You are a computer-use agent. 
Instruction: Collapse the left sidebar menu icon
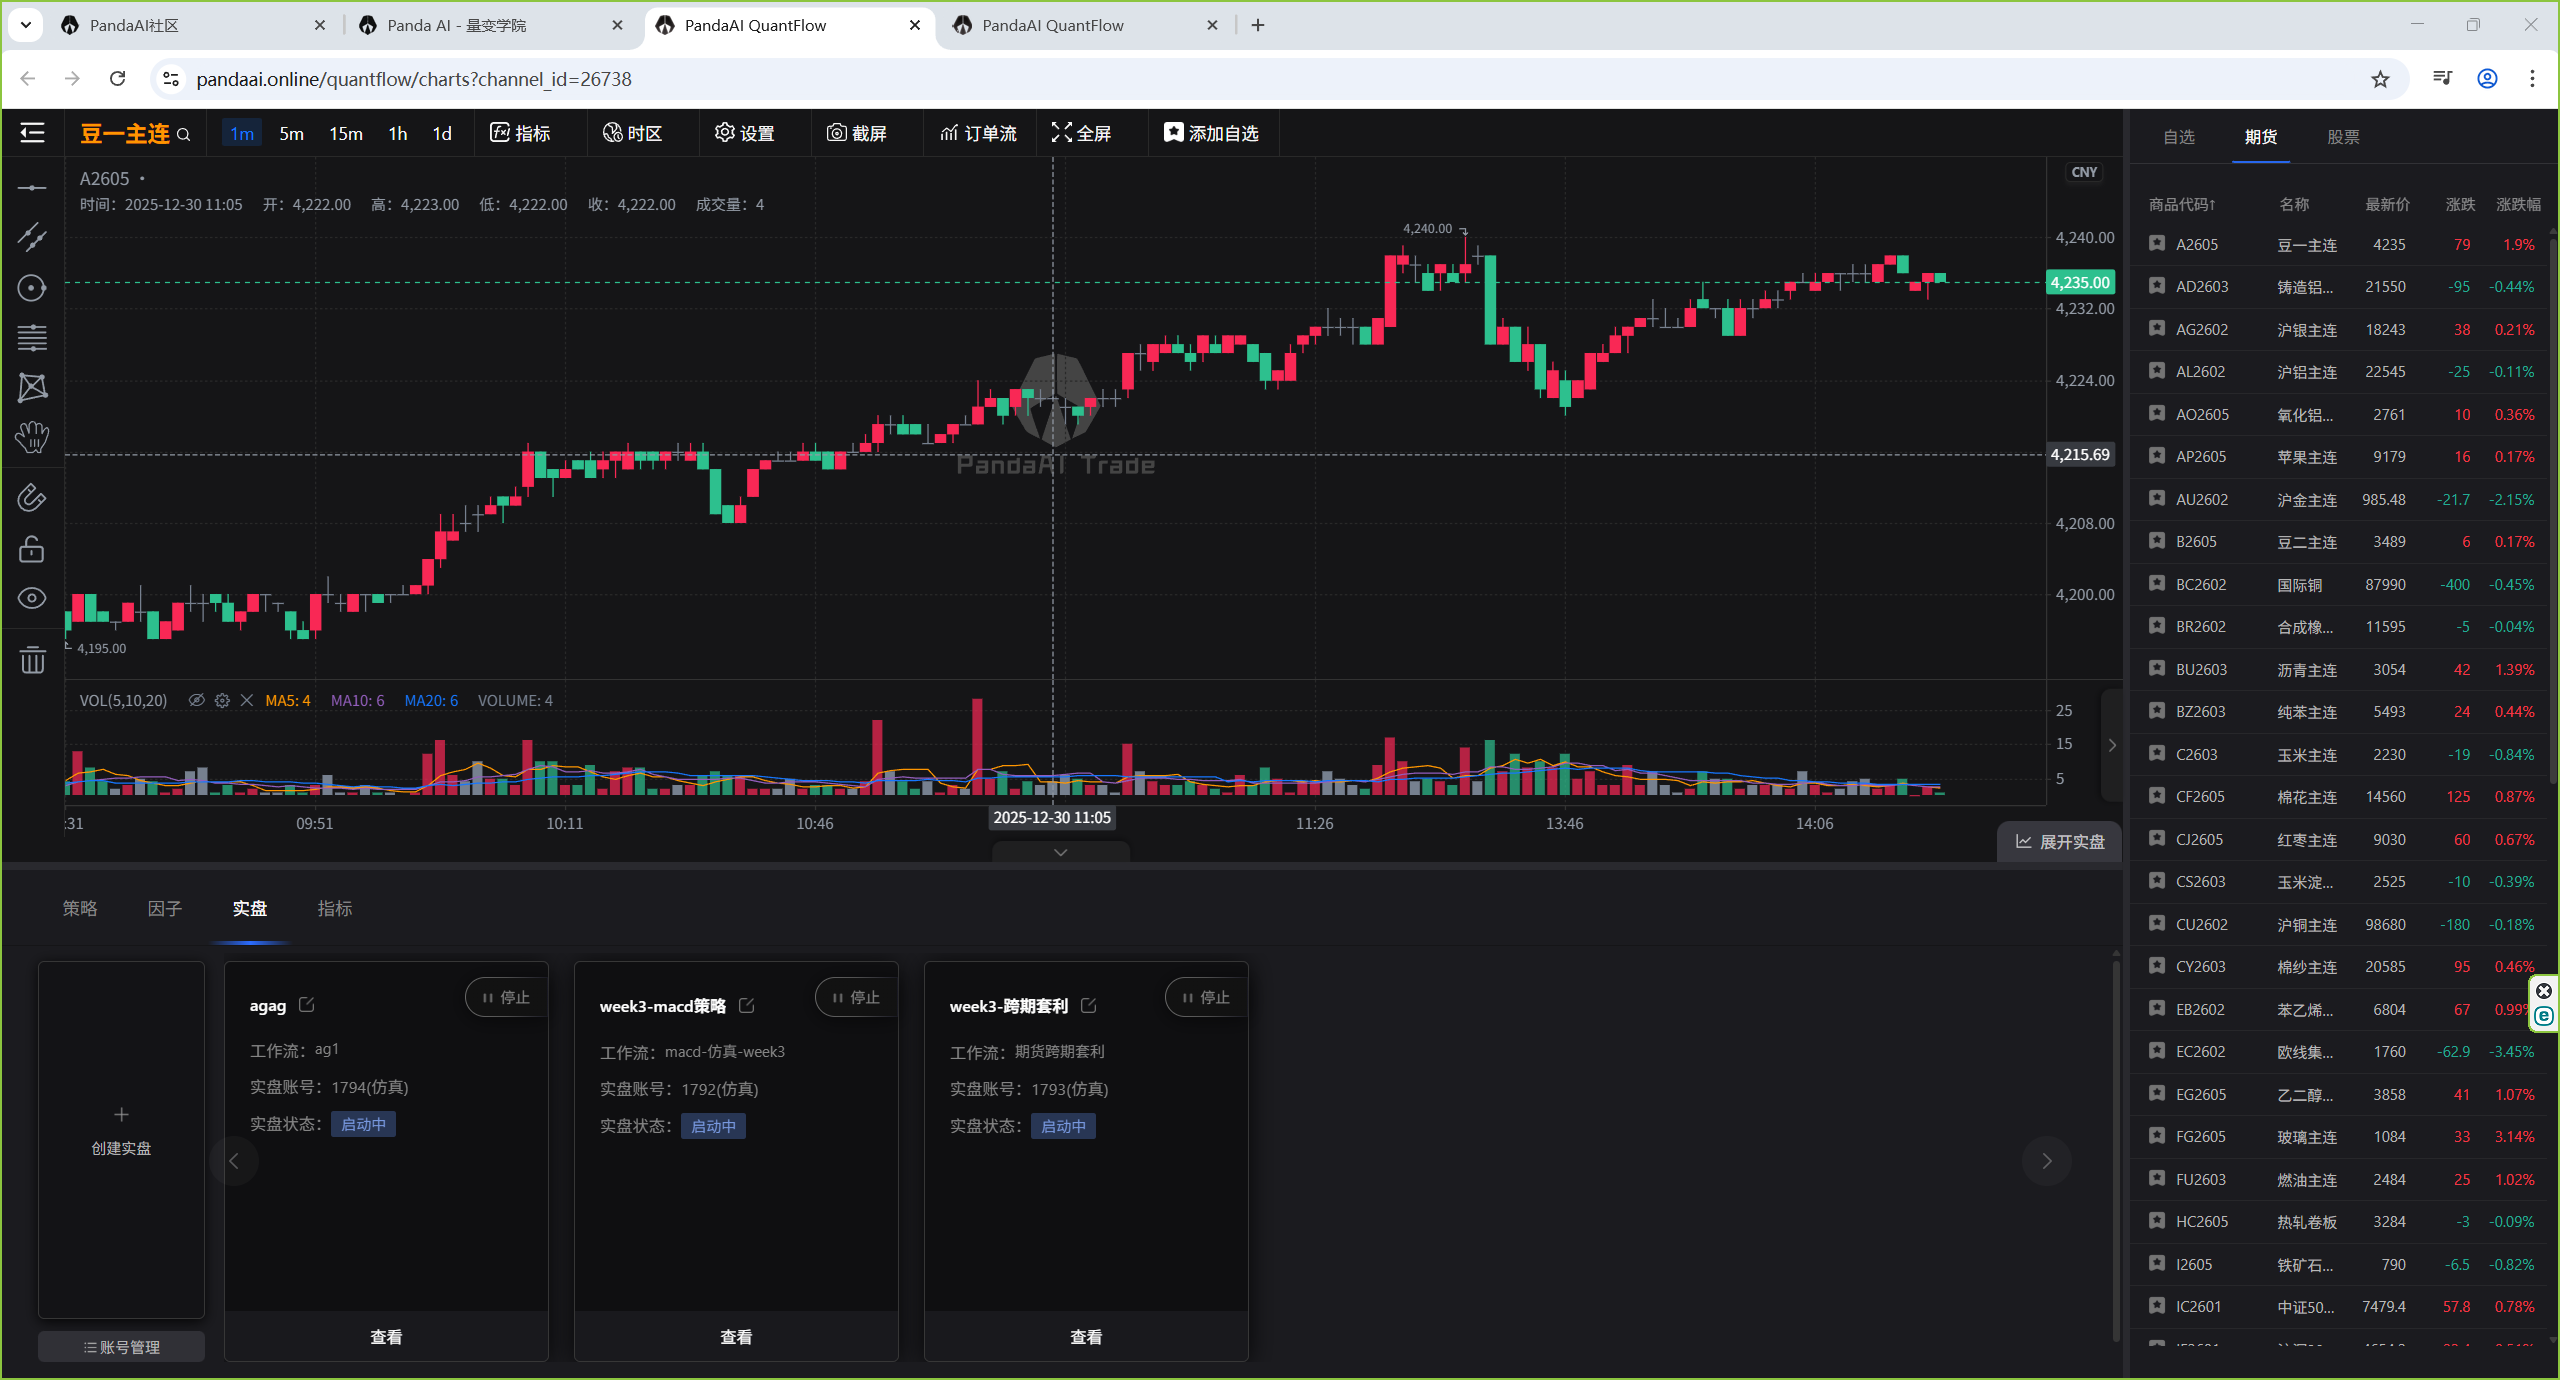click(32, 133)
